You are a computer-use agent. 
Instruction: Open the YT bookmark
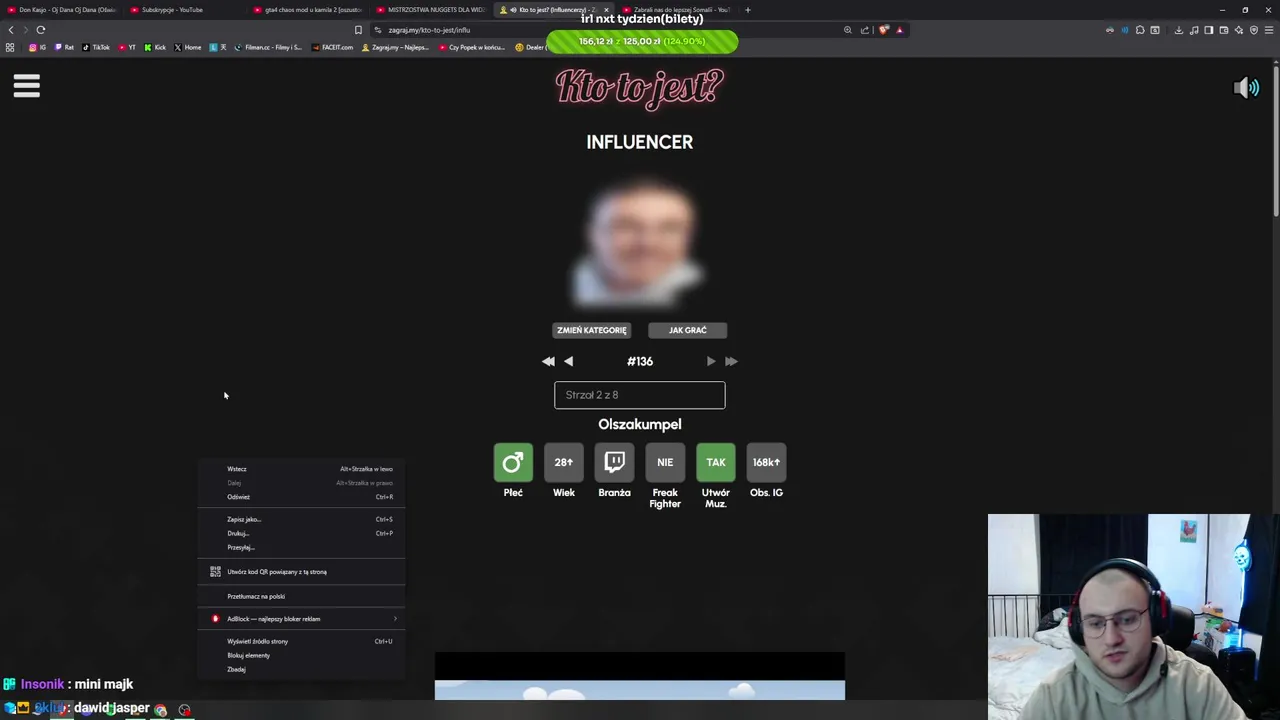[127, 47]
